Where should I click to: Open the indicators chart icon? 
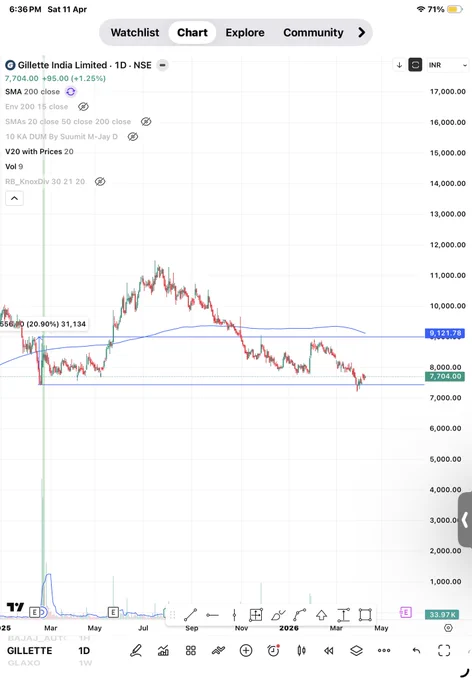164,650
